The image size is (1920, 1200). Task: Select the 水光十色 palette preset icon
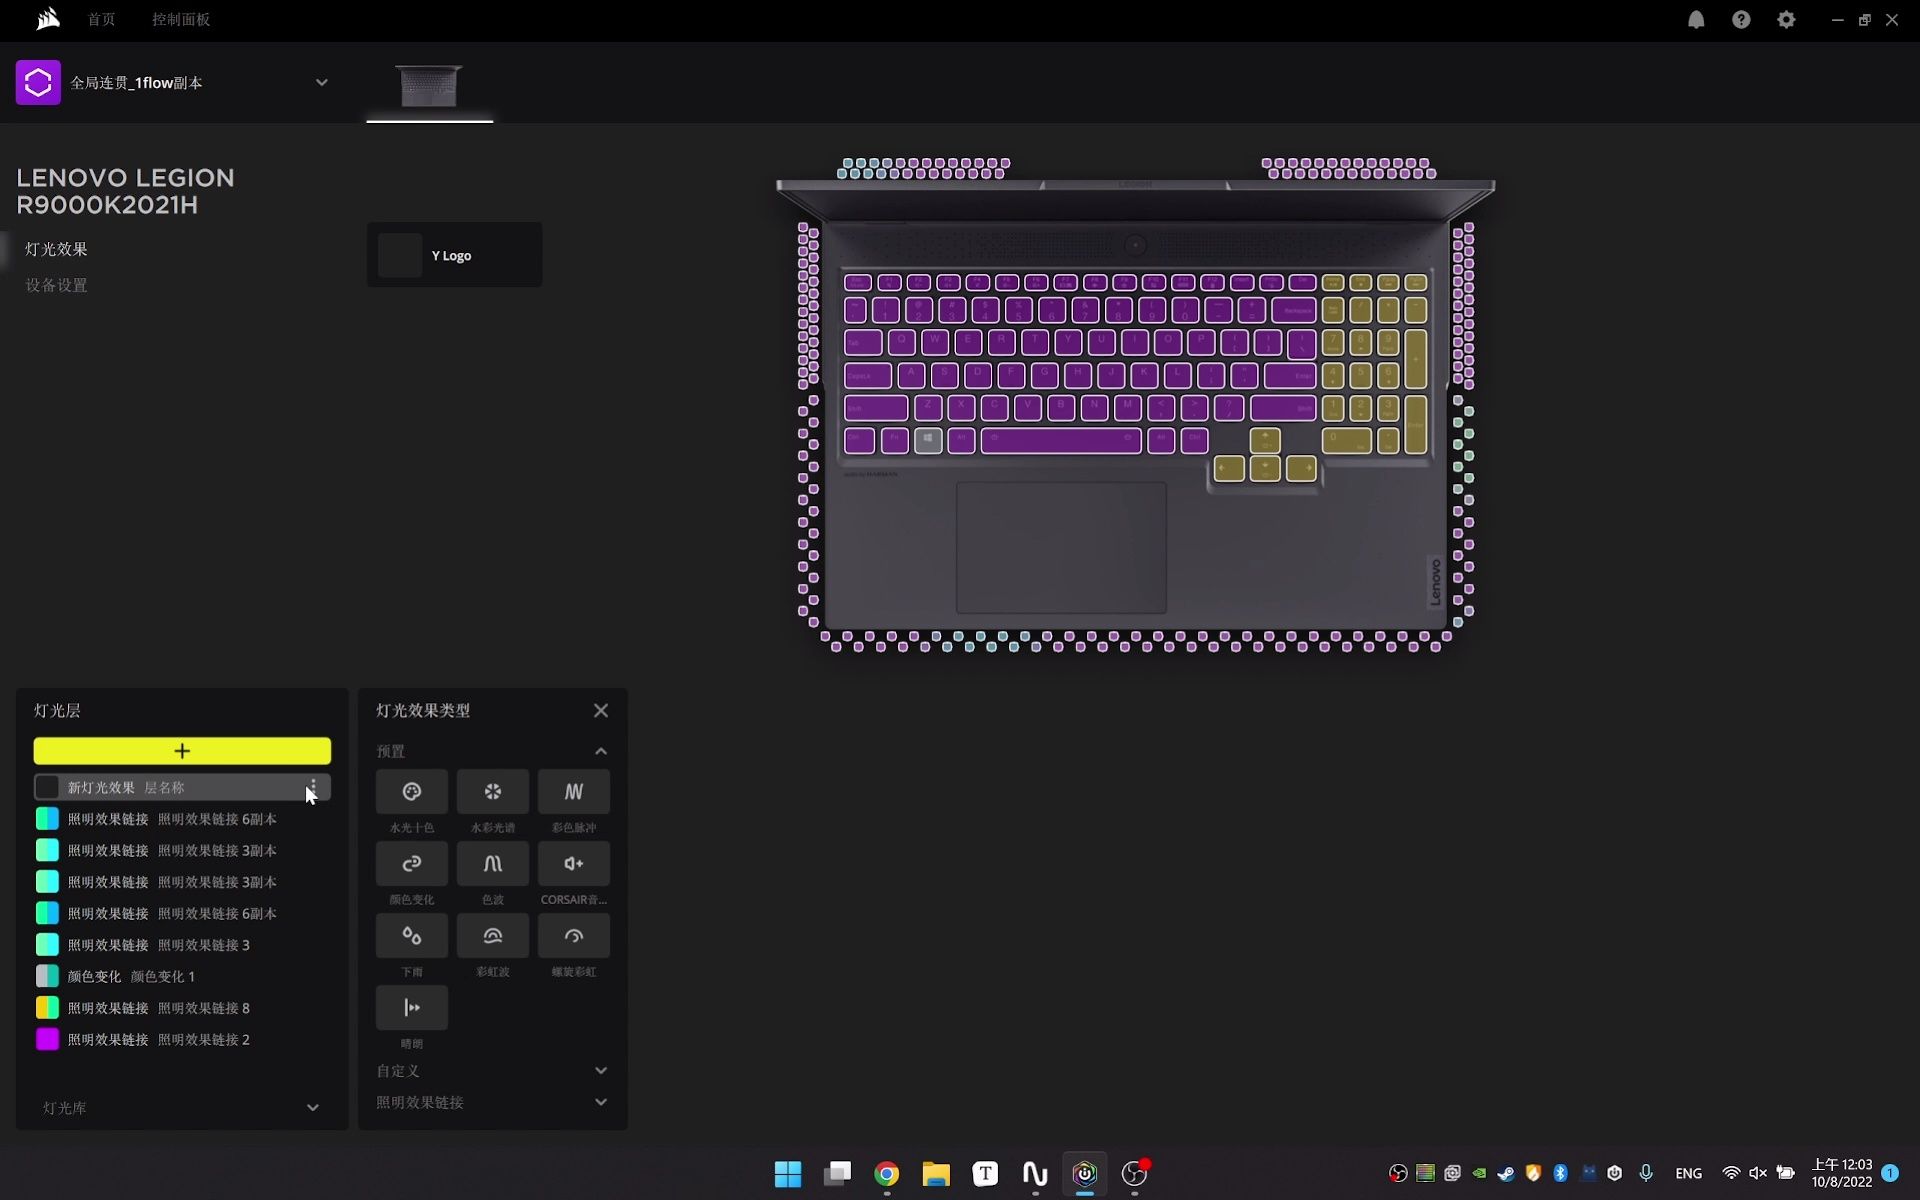pos(411,792)
